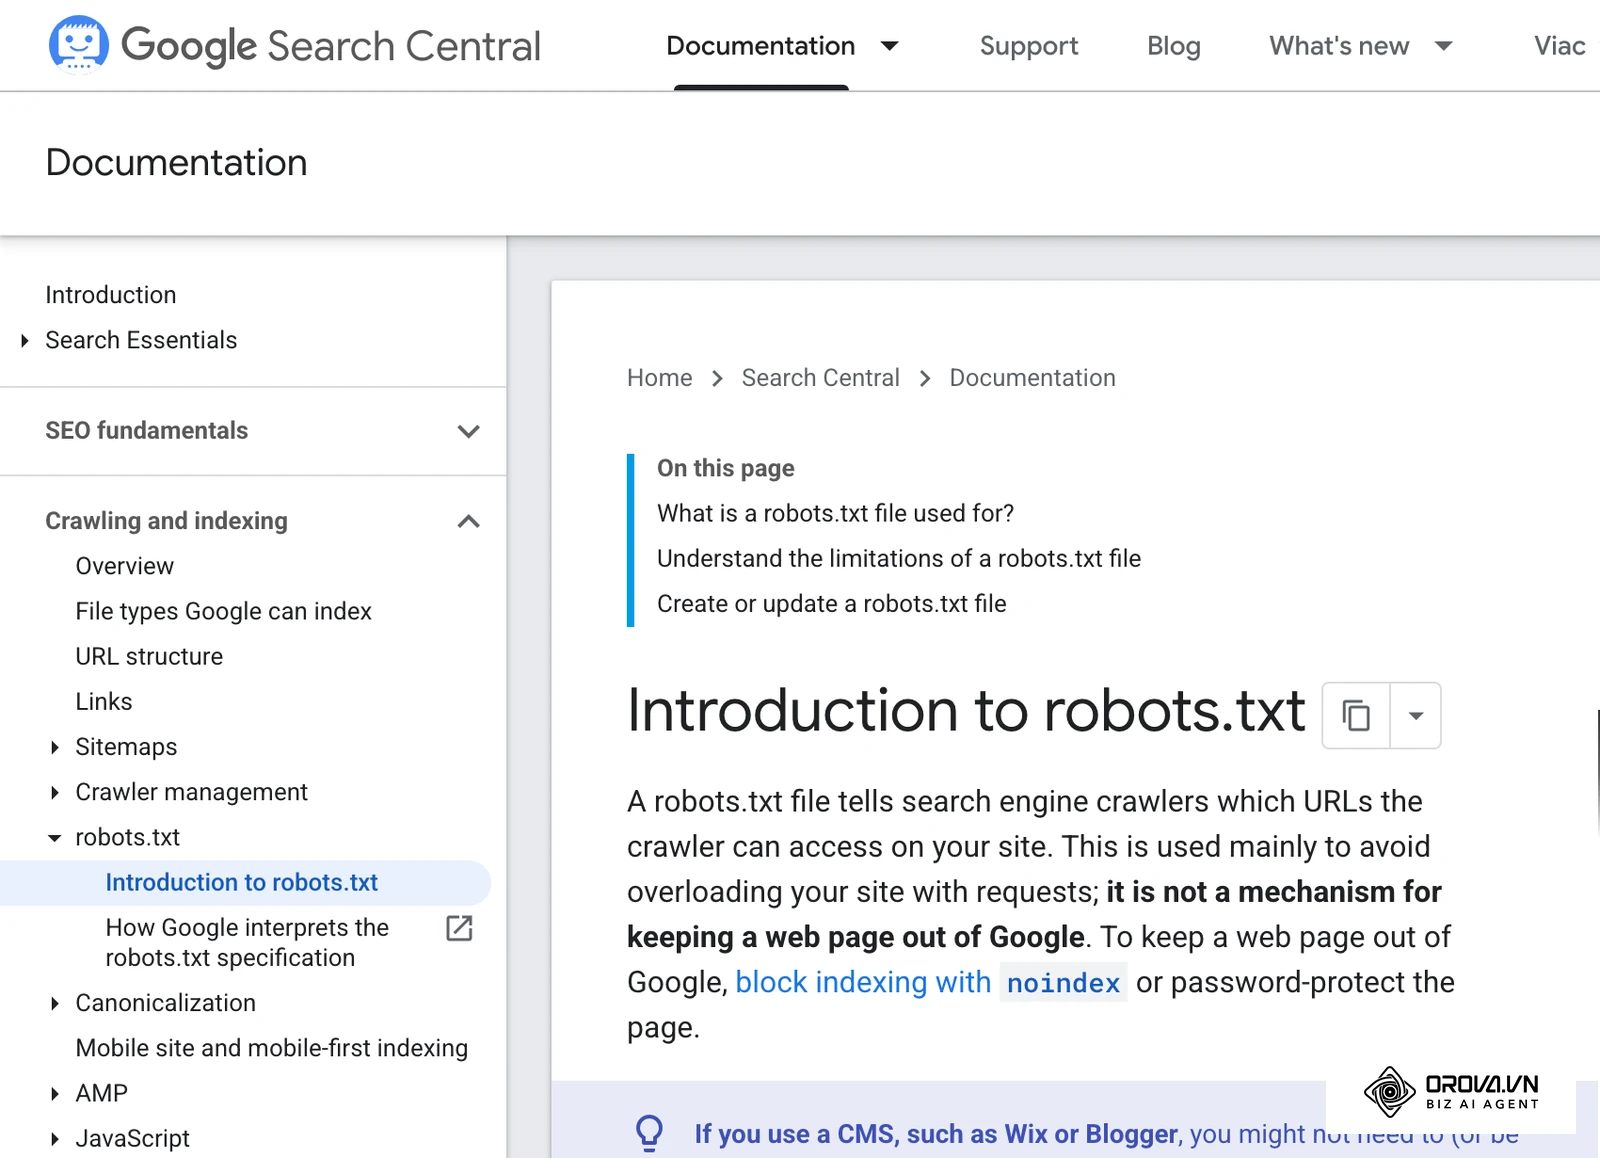Expand the What's new dropdown arrow

[1443, 46]
